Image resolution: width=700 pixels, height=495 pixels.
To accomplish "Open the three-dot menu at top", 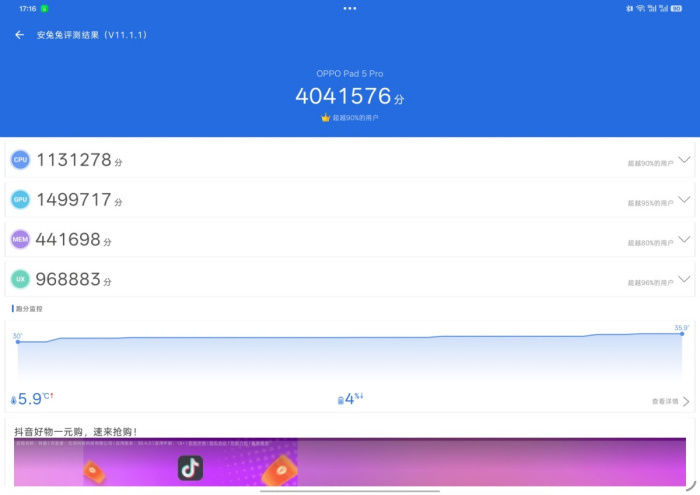I will (350, 8).
